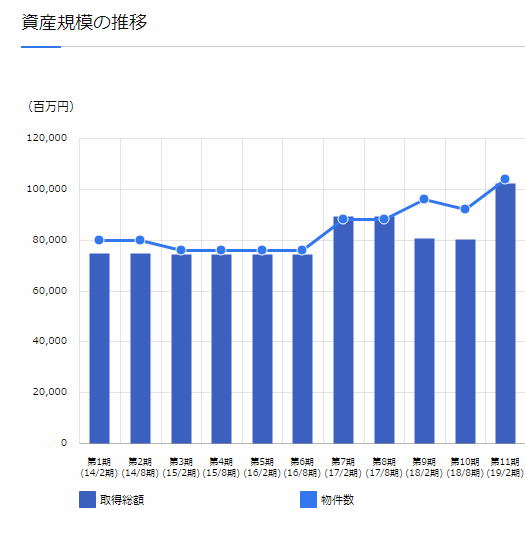Click the 資産規模の推移 heading
Image resolution: width=525 pixels, height=535 pixels.
[x=84, y=22]
